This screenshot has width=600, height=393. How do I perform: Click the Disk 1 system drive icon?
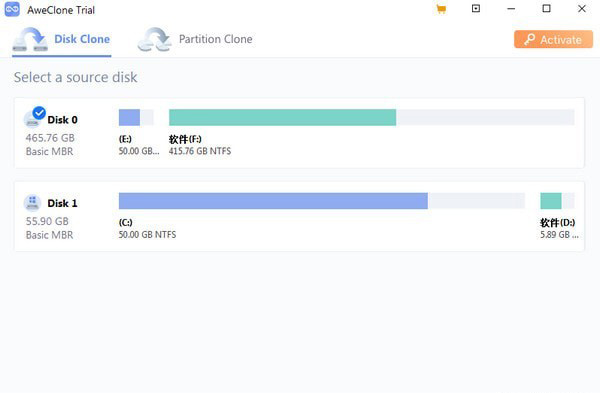tap(32, 202)
